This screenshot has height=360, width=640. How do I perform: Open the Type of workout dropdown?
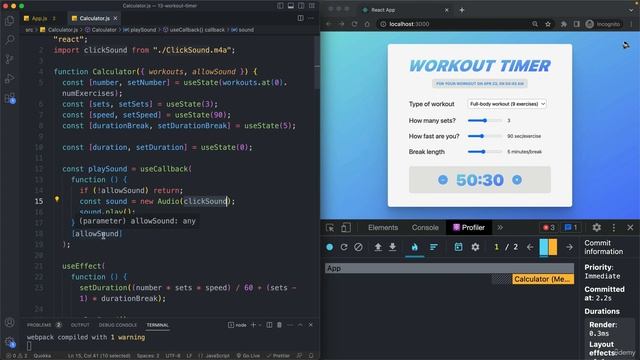(x=507, y=104)
